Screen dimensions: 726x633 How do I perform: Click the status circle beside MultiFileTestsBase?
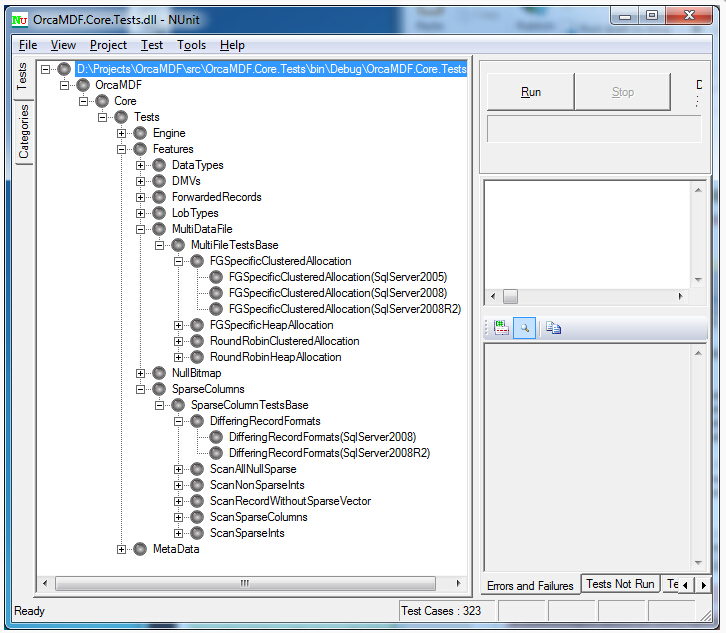(x=178, y=245)
